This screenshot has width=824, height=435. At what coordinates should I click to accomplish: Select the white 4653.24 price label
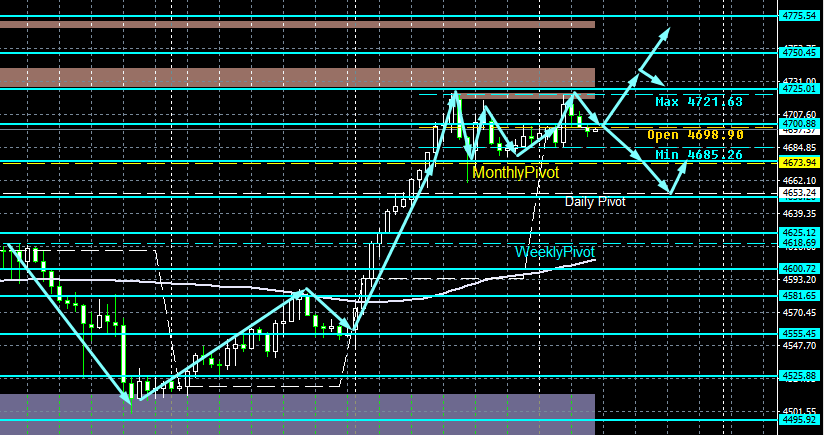pos(799,193)
